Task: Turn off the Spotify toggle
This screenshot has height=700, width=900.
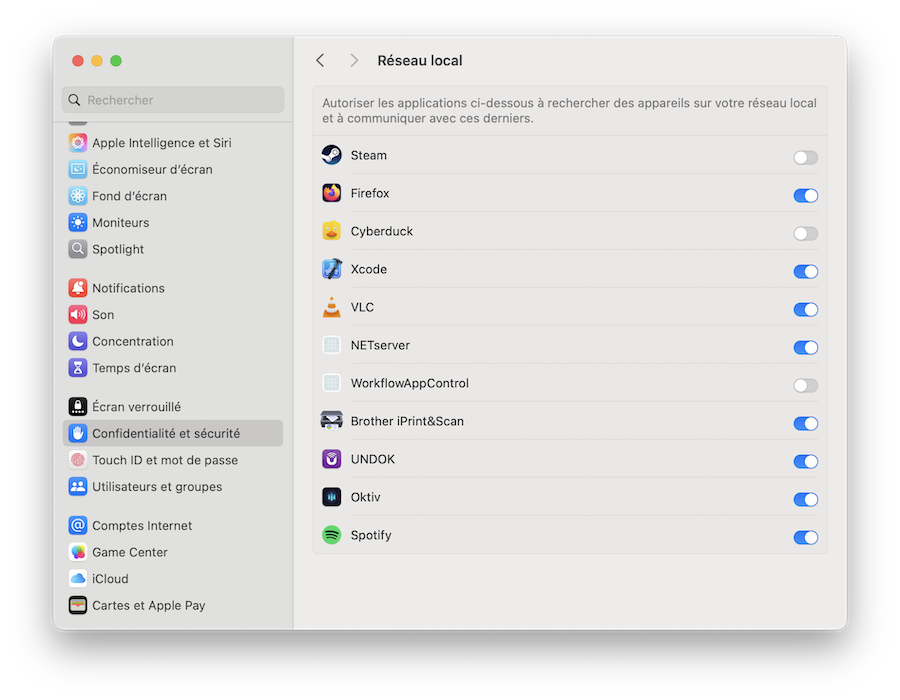Action: point(805,538)
